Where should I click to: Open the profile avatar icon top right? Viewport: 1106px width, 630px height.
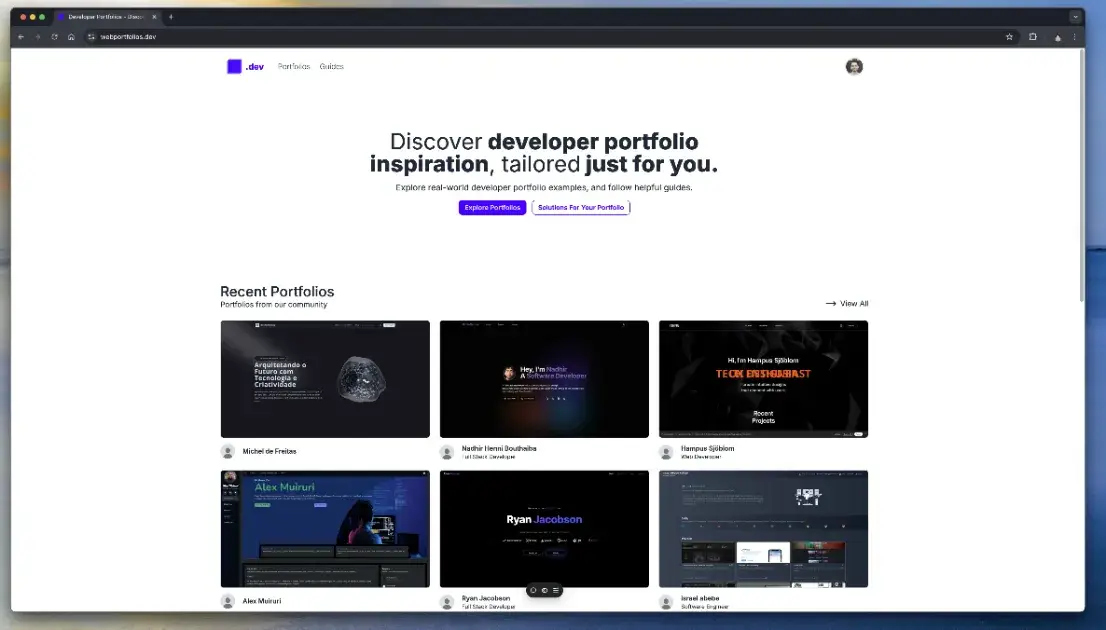coord(854,66)
